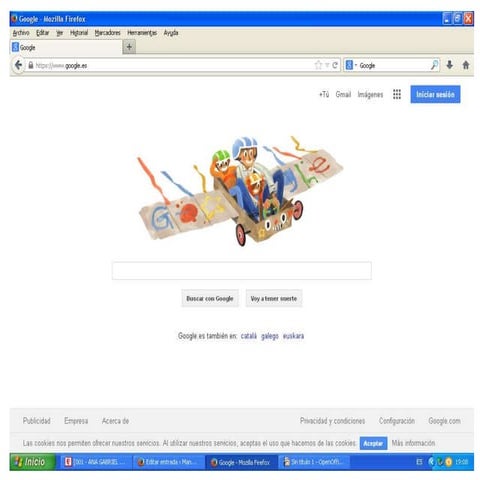
Task: Open the downloads arrow icon
Action: (449, 65)
